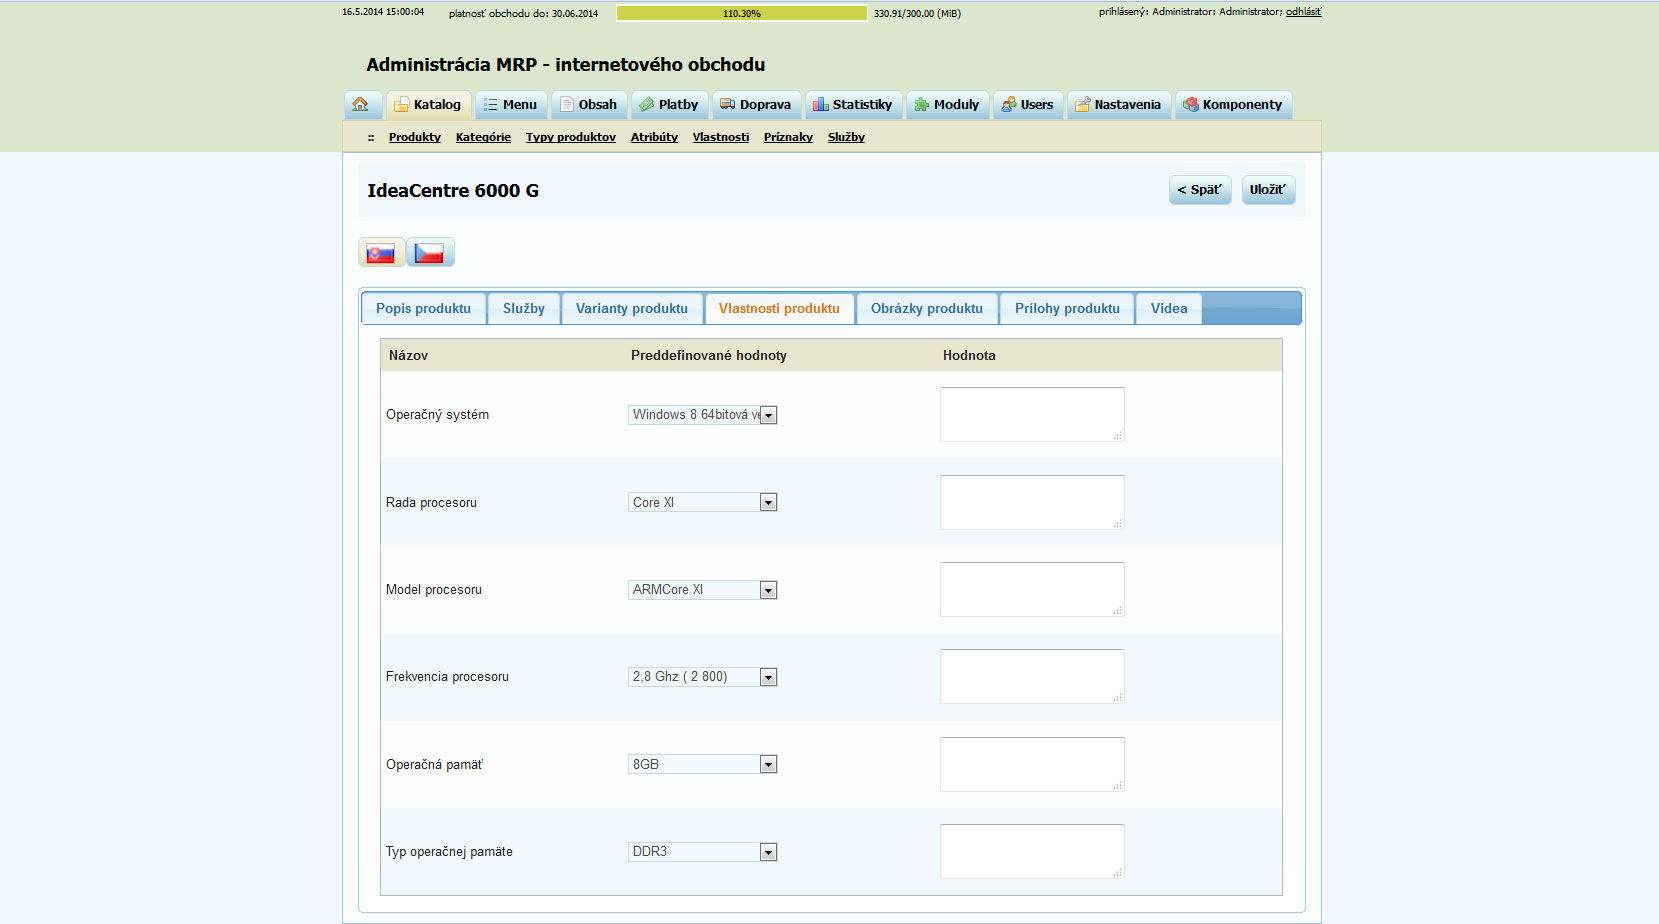Click Rada procesoru value text area
1659x924 pixels.
1032,502
